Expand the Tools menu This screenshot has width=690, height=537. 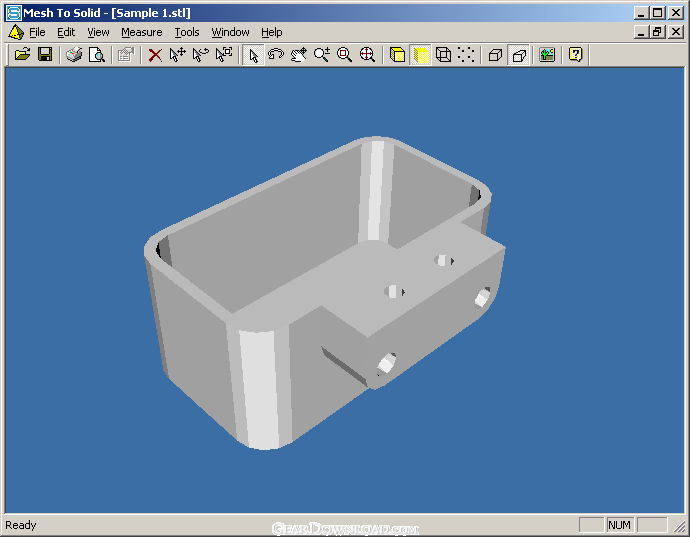click(x=187, y=32)
